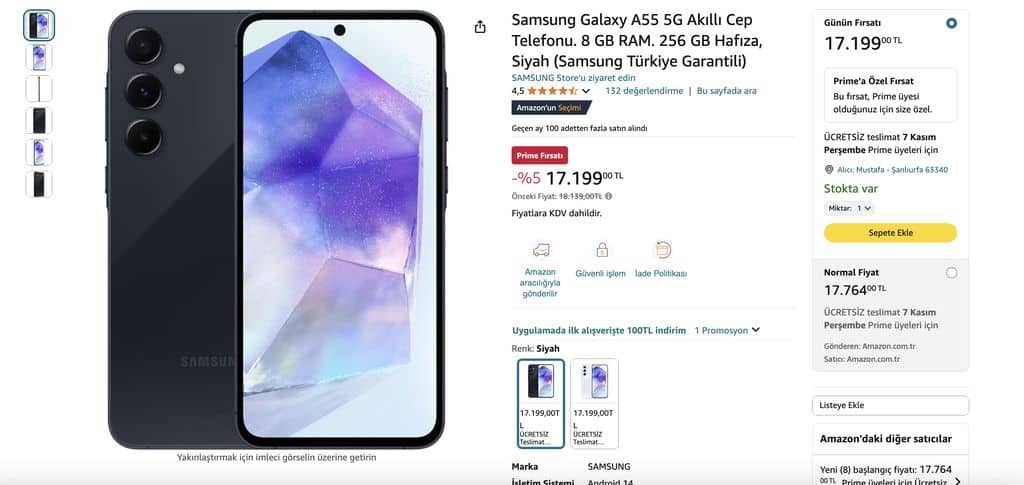
Task: Click the Sepete Ekle button
Action: [890, 233]
